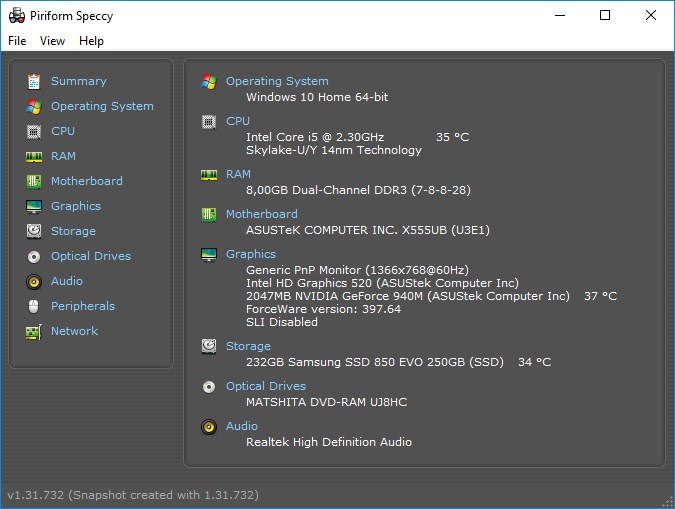Click the Storage drive icon in main panel
The image size is (675, 509).
[209, 346]
